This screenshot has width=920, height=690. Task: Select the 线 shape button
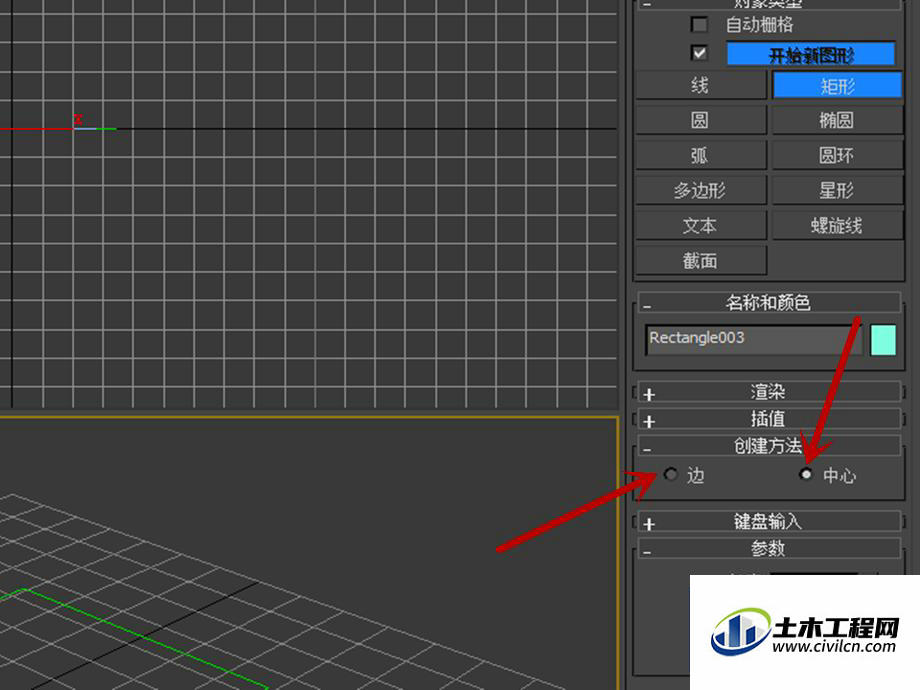tap(701, 86)
